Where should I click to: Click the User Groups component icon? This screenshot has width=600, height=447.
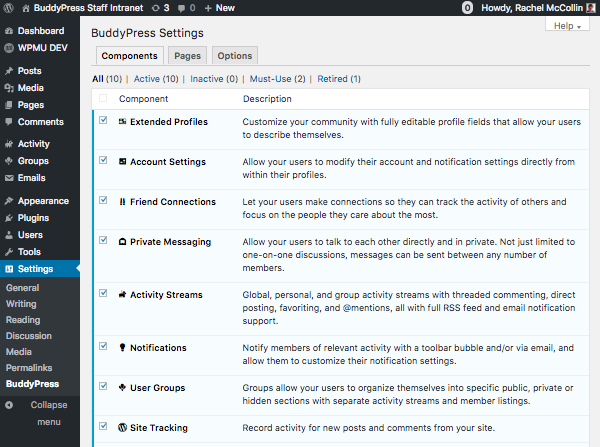click(x=122, y=387)
